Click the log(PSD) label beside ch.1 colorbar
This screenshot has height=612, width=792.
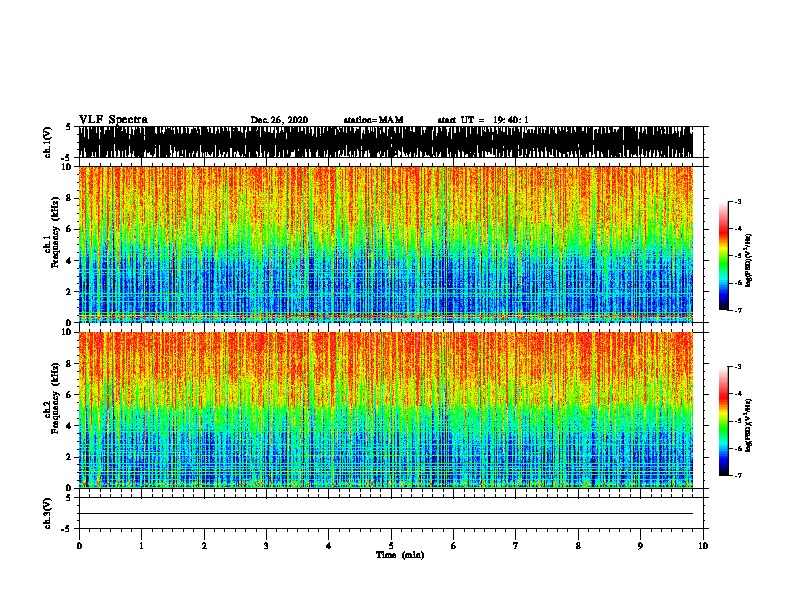click(x=749, y=260)
